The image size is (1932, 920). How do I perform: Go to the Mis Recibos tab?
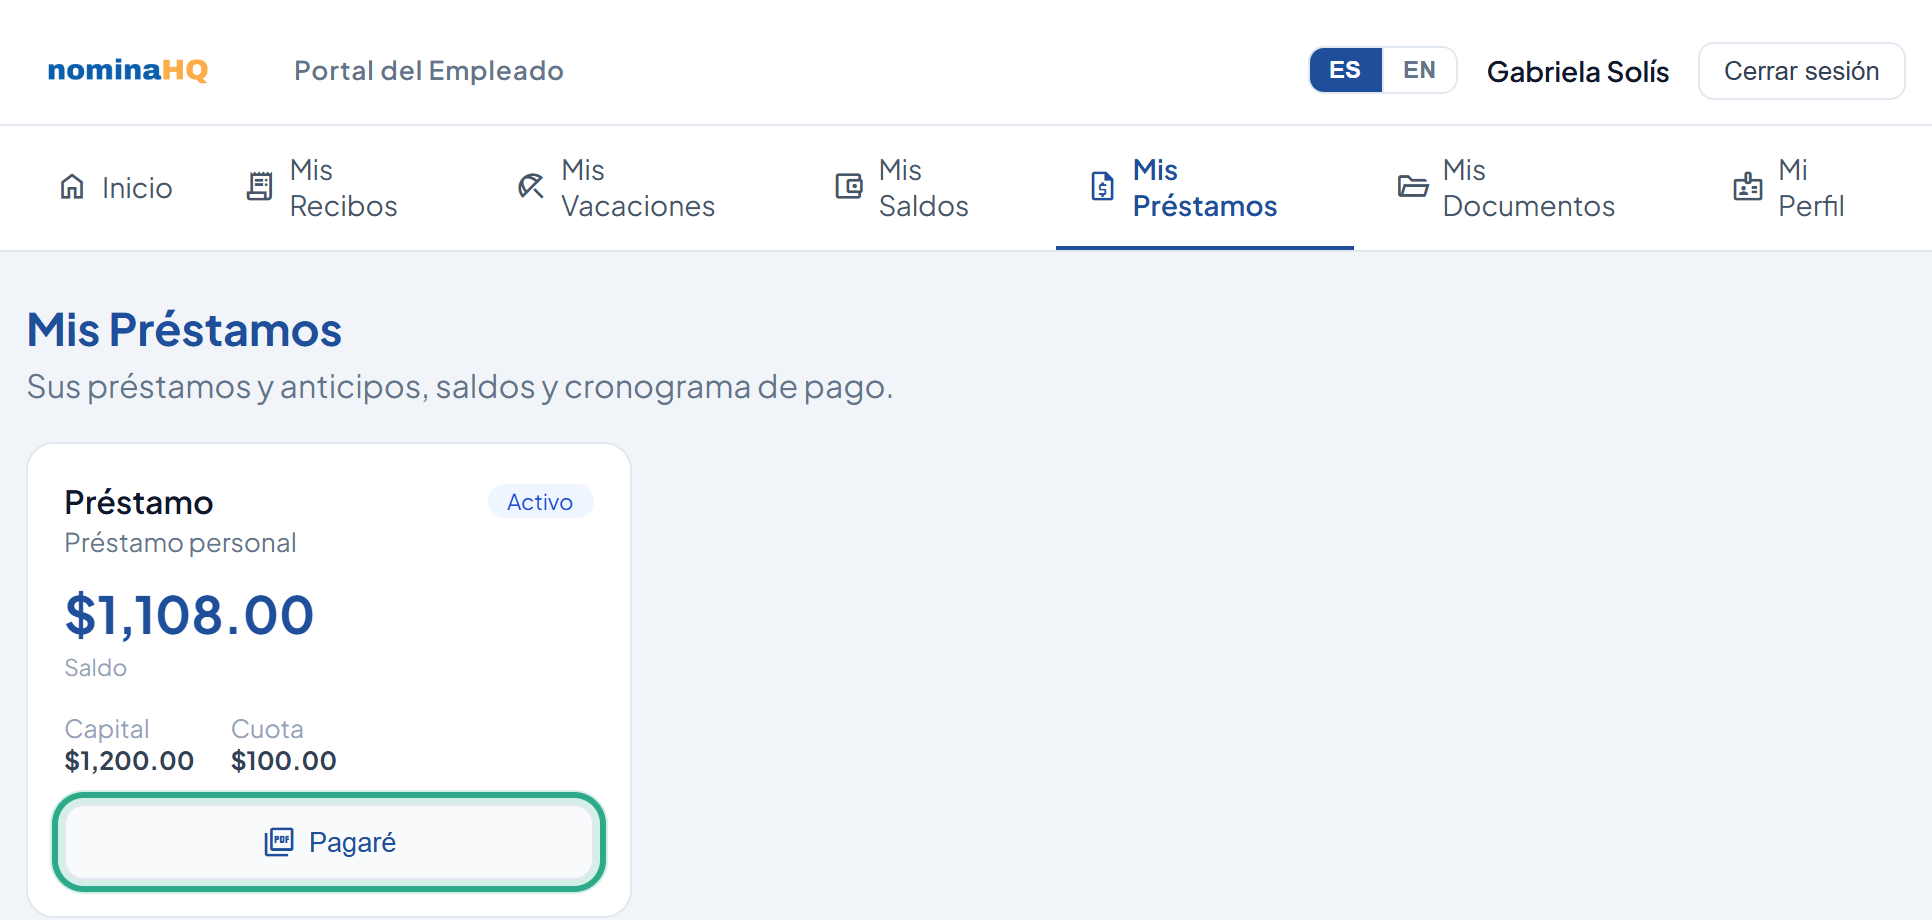click(322, 188)
